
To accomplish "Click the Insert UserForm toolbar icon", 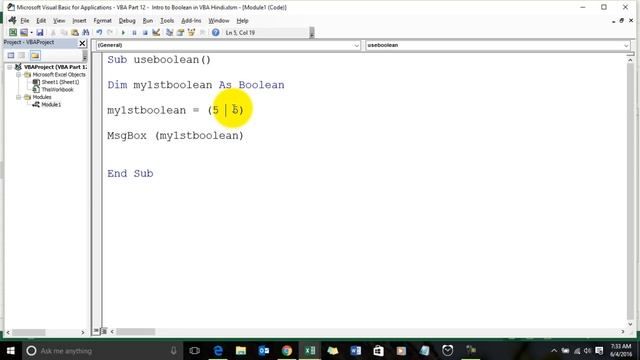I will (24, 33).
